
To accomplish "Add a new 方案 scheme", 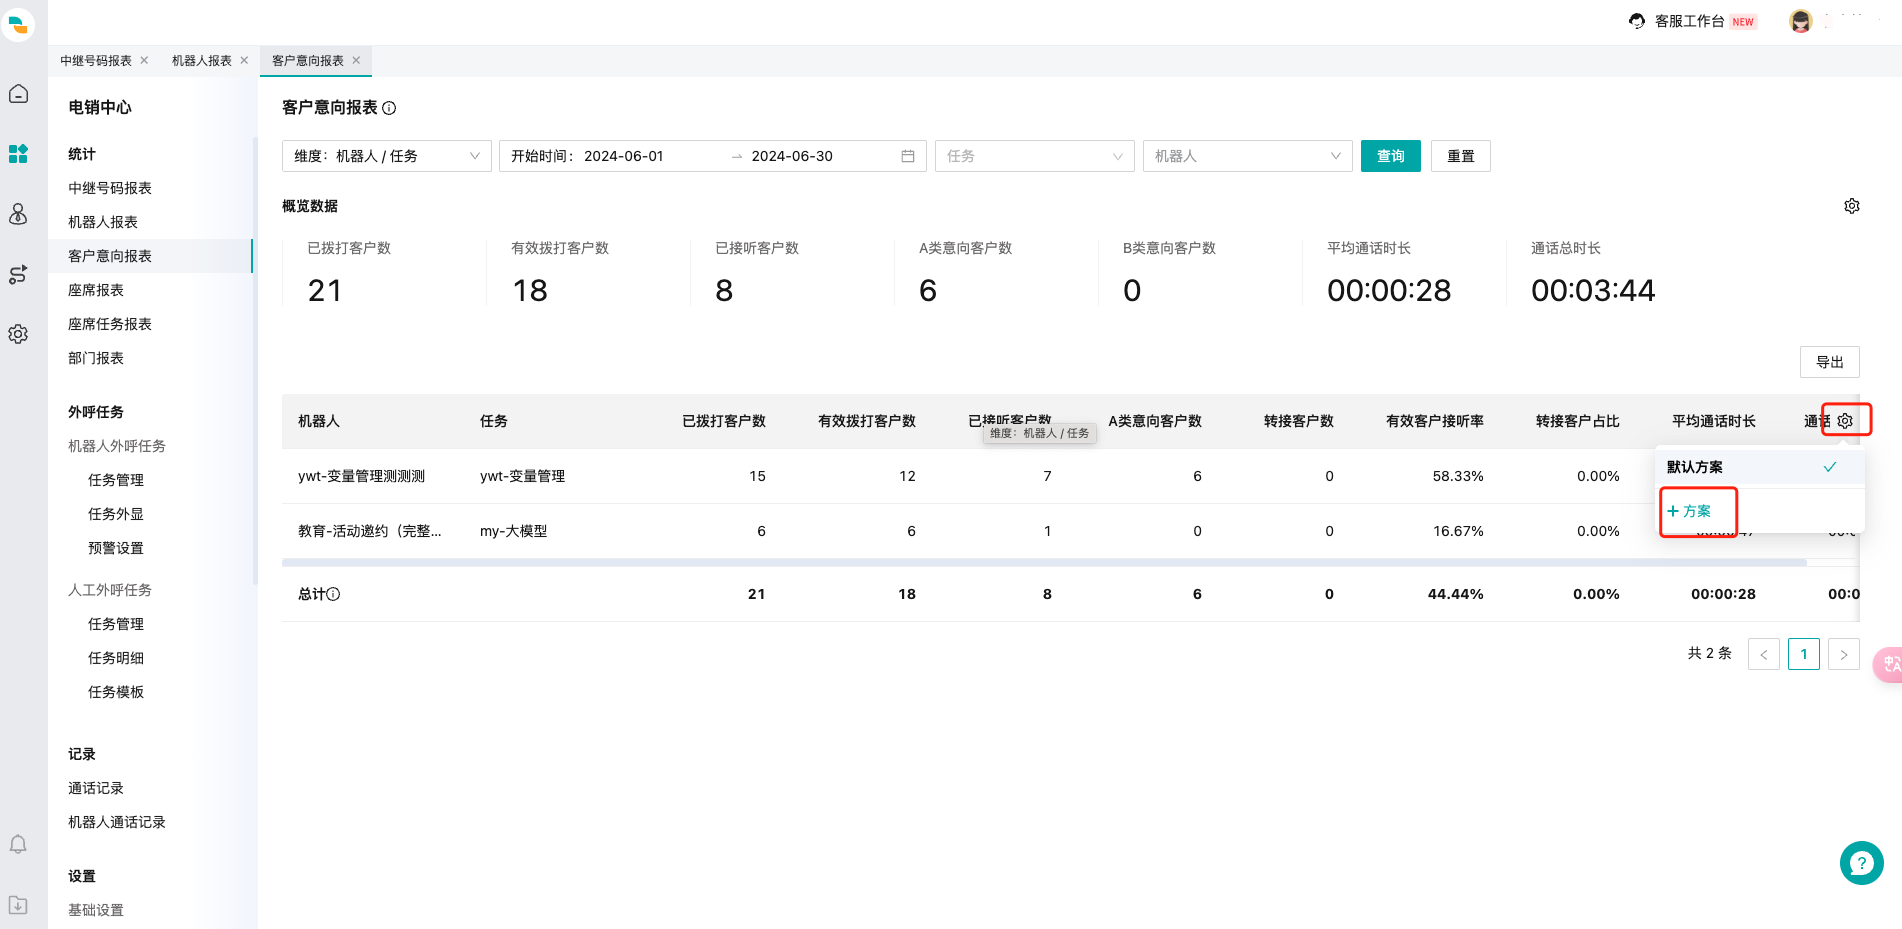I will 1690,511.
